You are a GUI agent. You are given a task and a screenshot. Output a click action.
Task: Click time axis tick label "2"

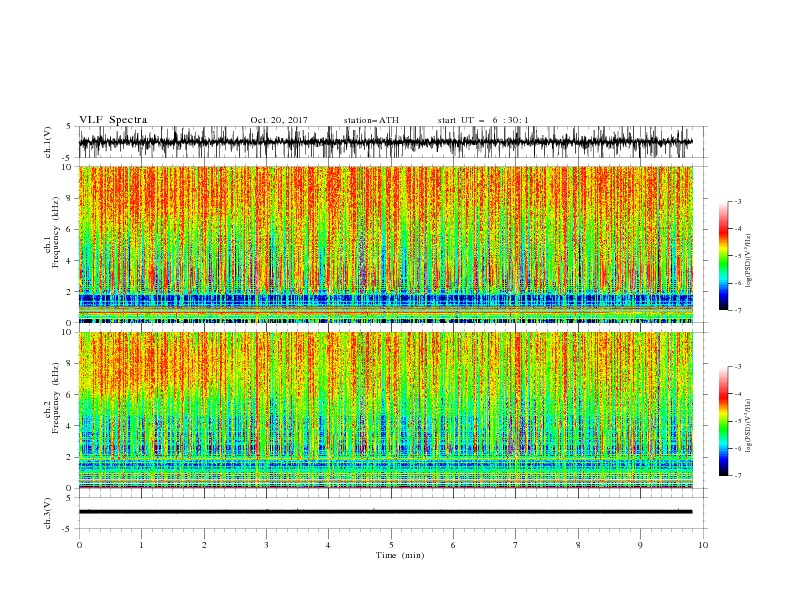204,545
